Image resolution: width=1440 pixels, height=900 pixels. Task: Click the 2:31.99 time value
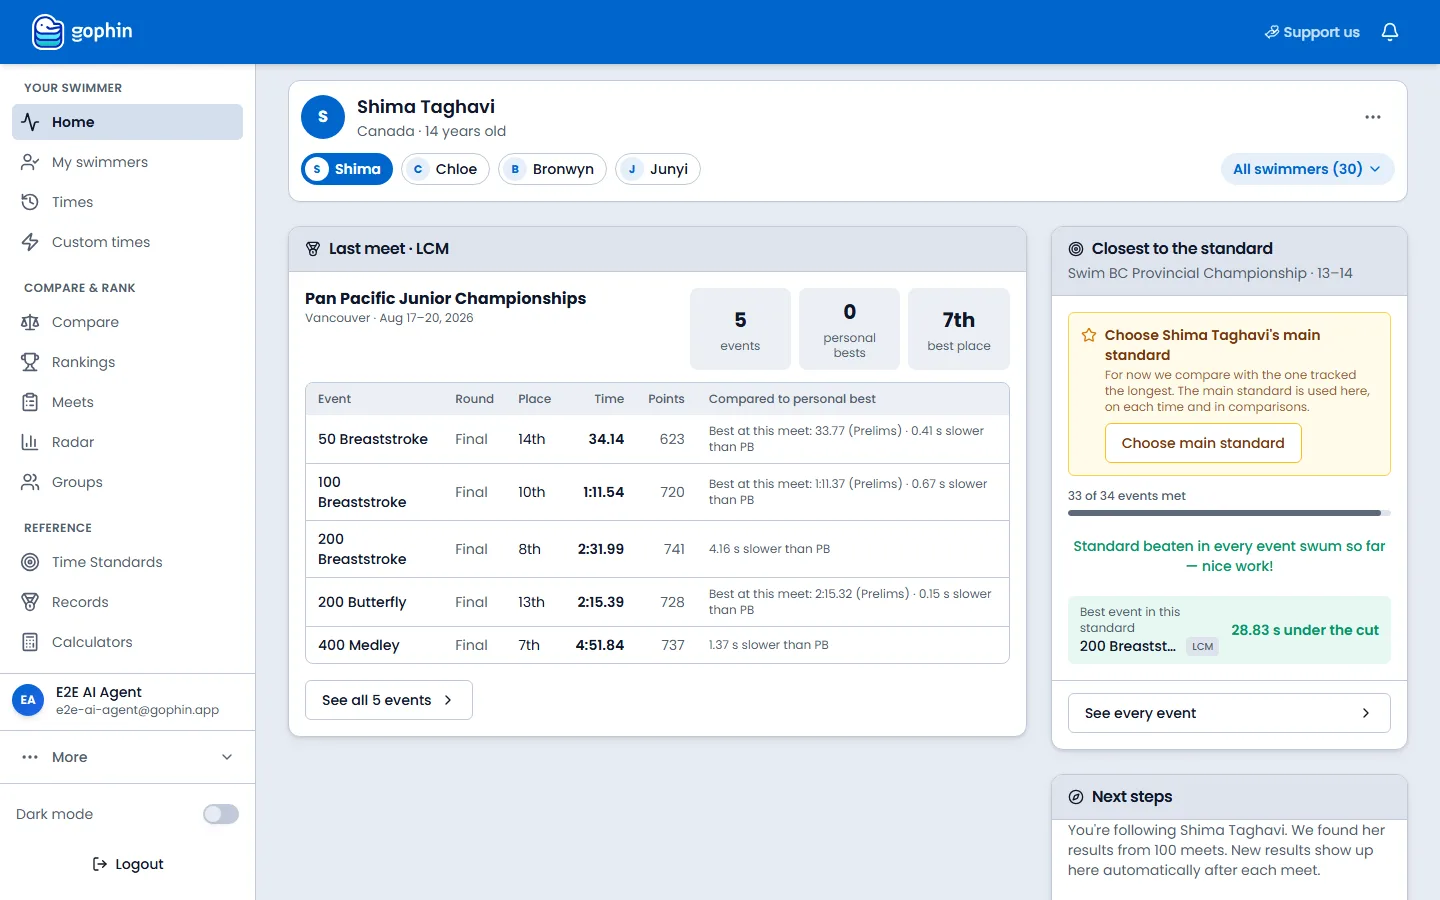point(600,549)
